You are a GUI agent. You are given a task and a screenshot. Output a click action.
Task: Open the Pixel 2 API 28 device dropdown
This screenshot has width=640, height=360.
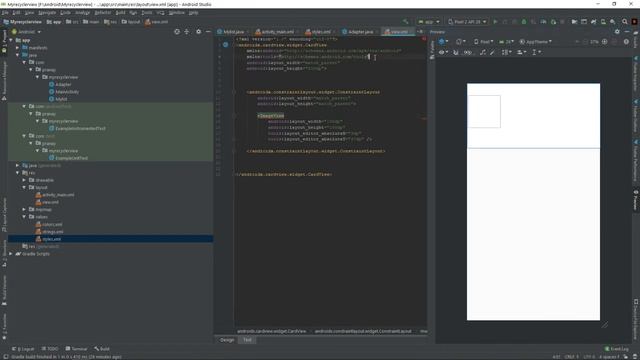point(467,22)
